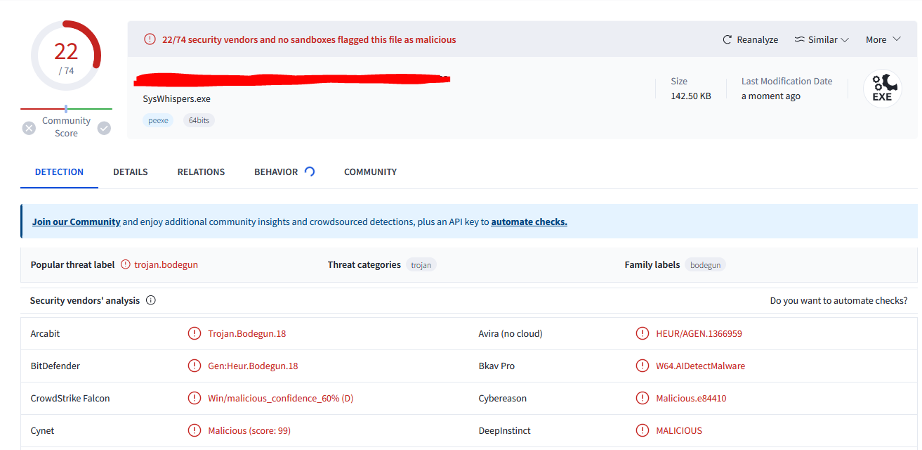Click Do you want to automate checks?
The image size is (922, 450).
(839, 301)
